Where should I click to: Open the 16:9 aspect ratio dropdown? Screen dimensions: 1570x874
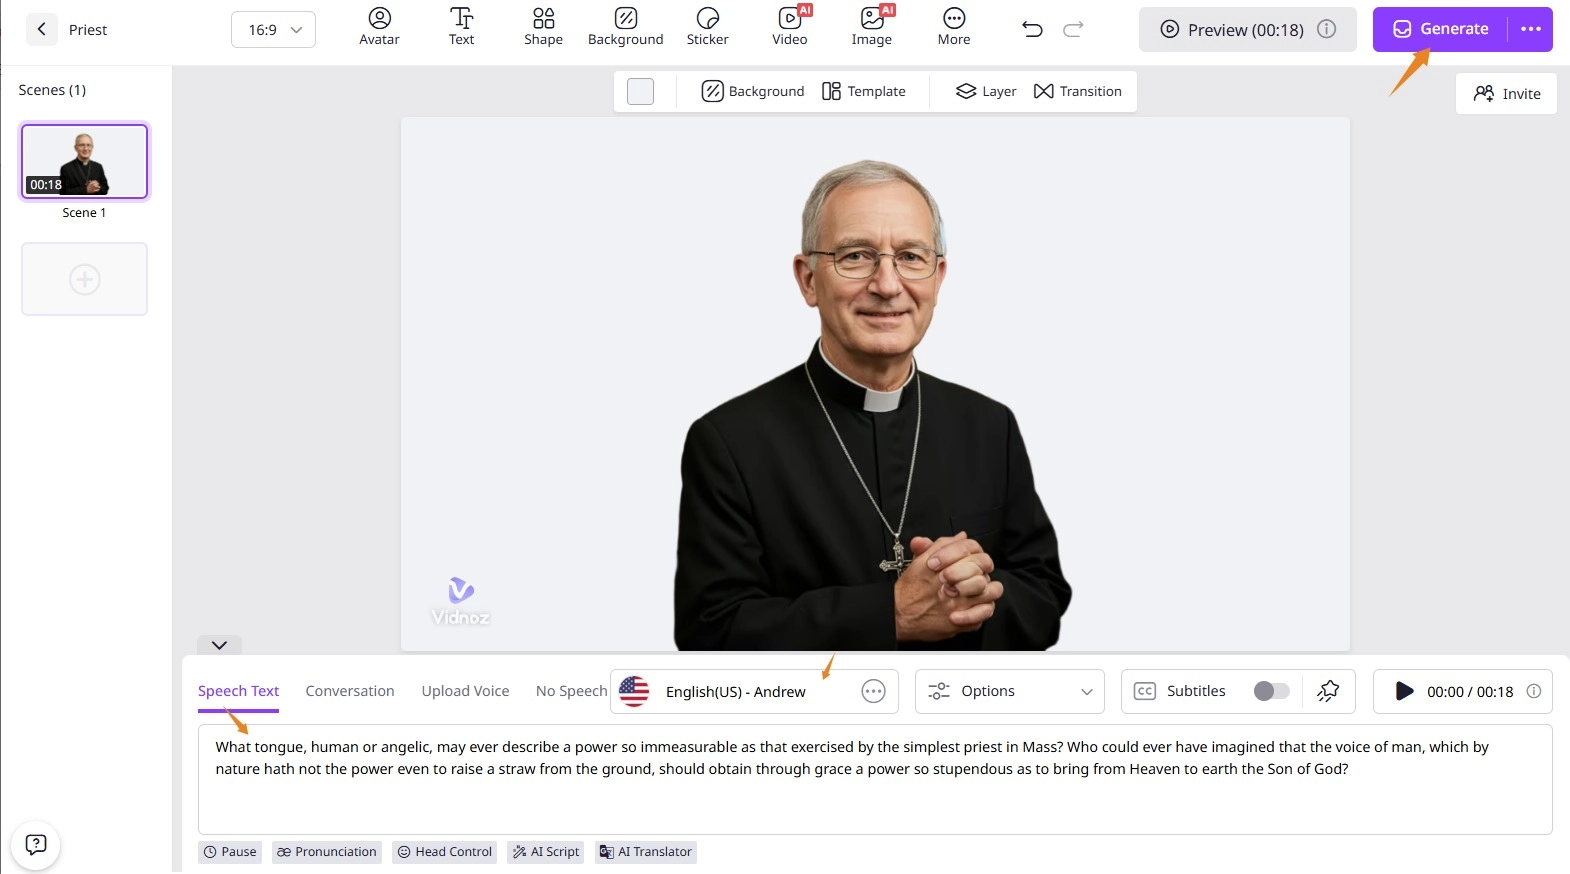(x=273, y=30)
